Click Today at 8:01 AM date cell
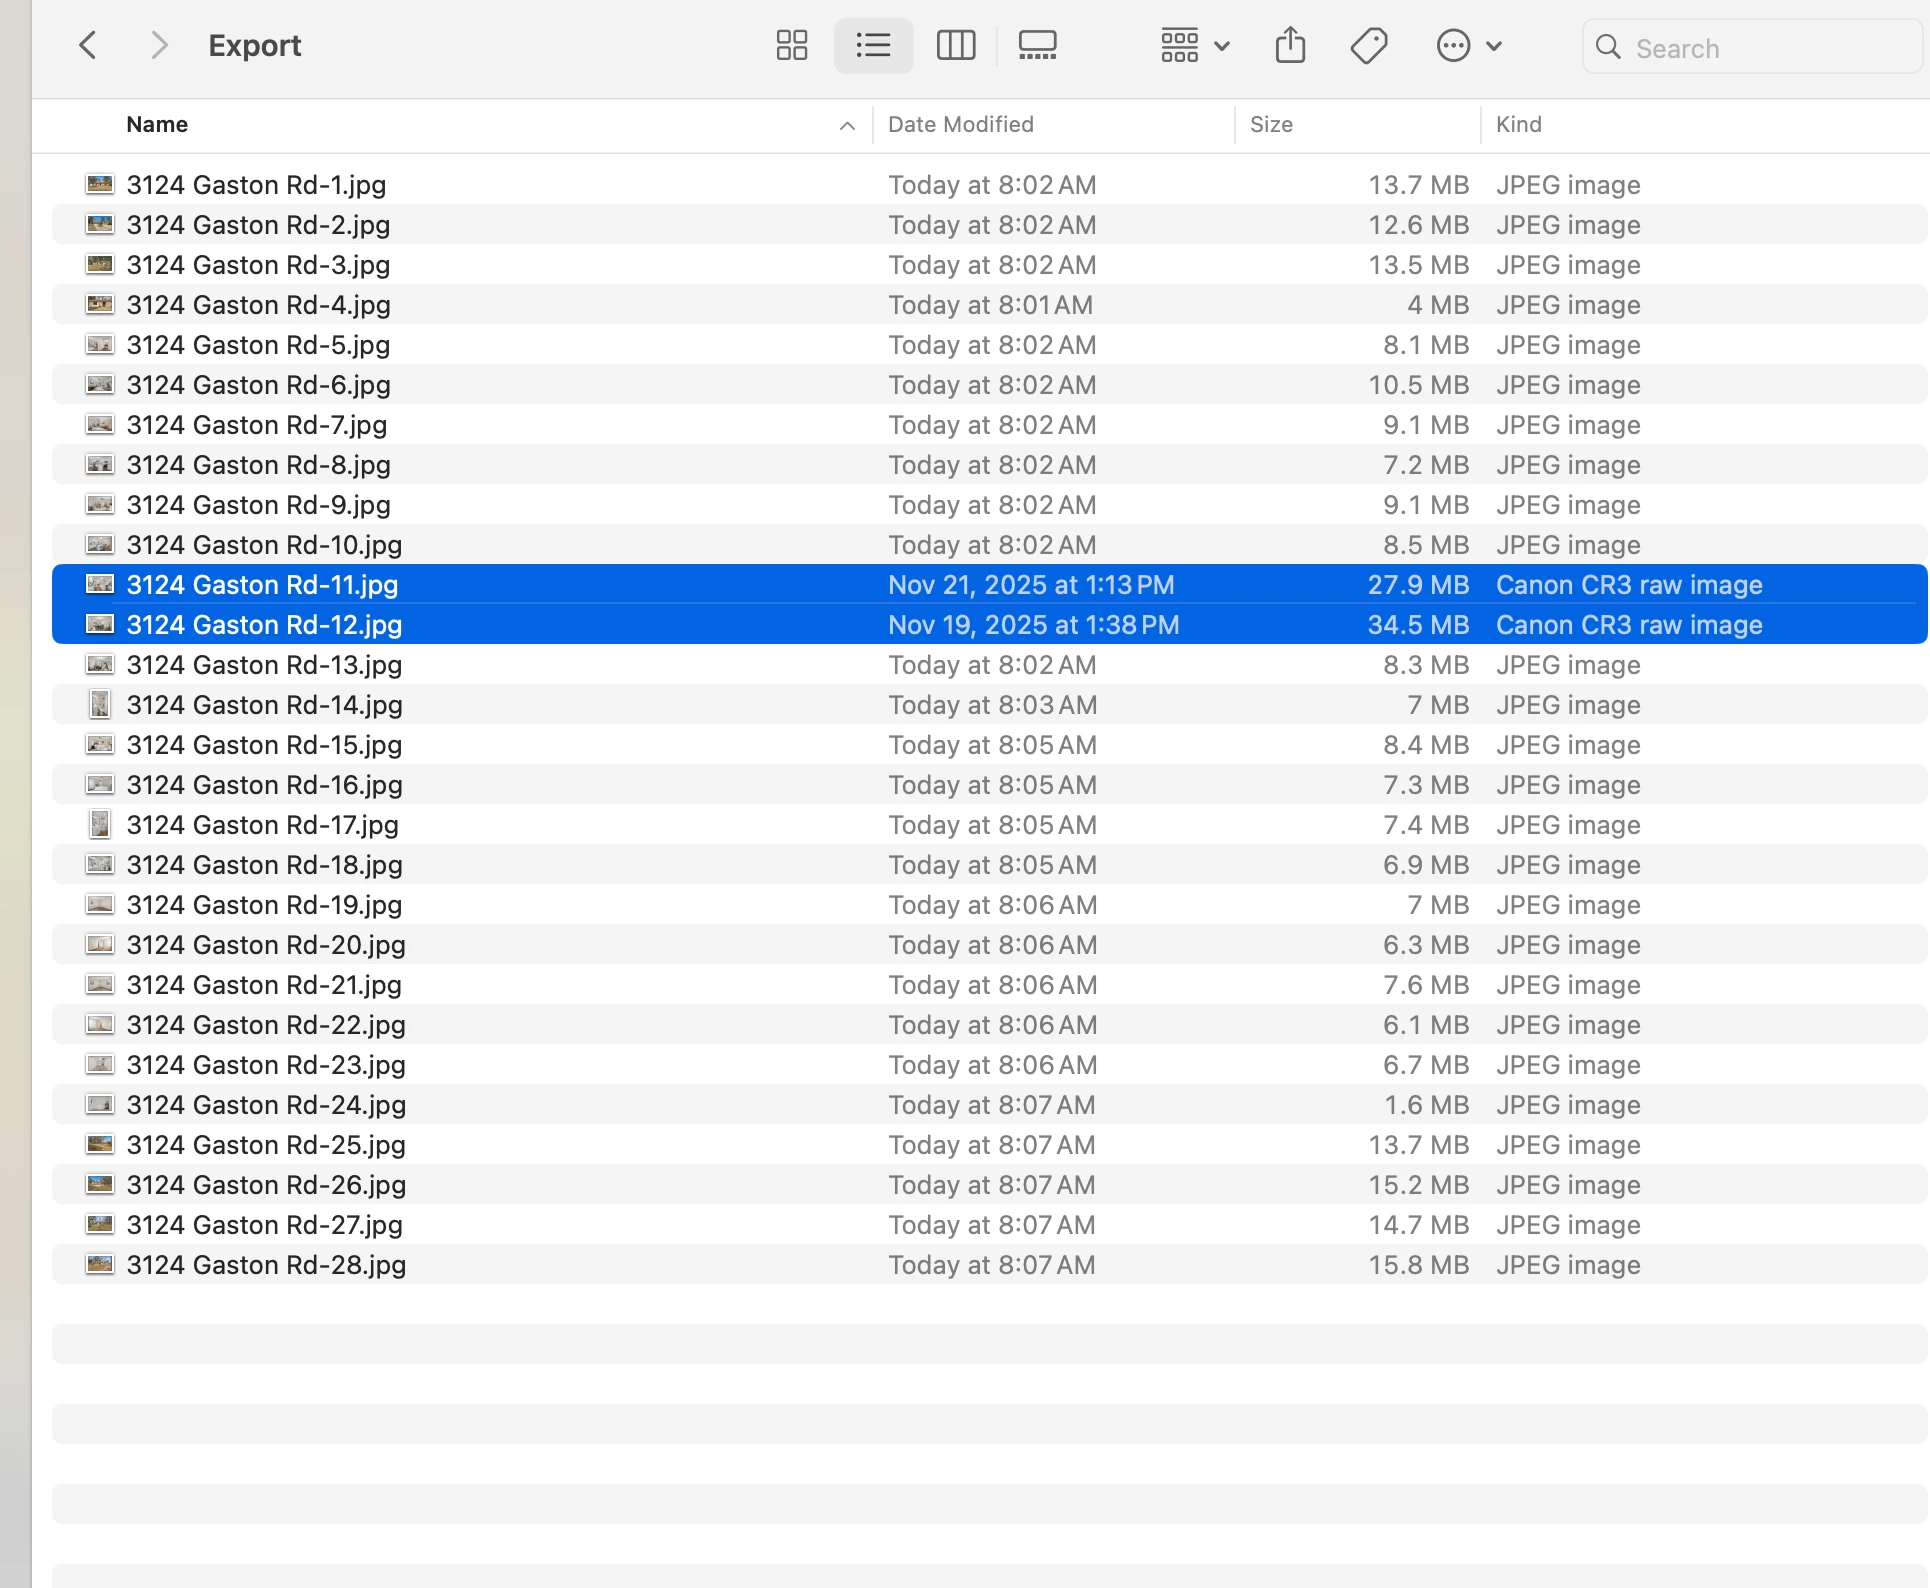 (990, 305)
